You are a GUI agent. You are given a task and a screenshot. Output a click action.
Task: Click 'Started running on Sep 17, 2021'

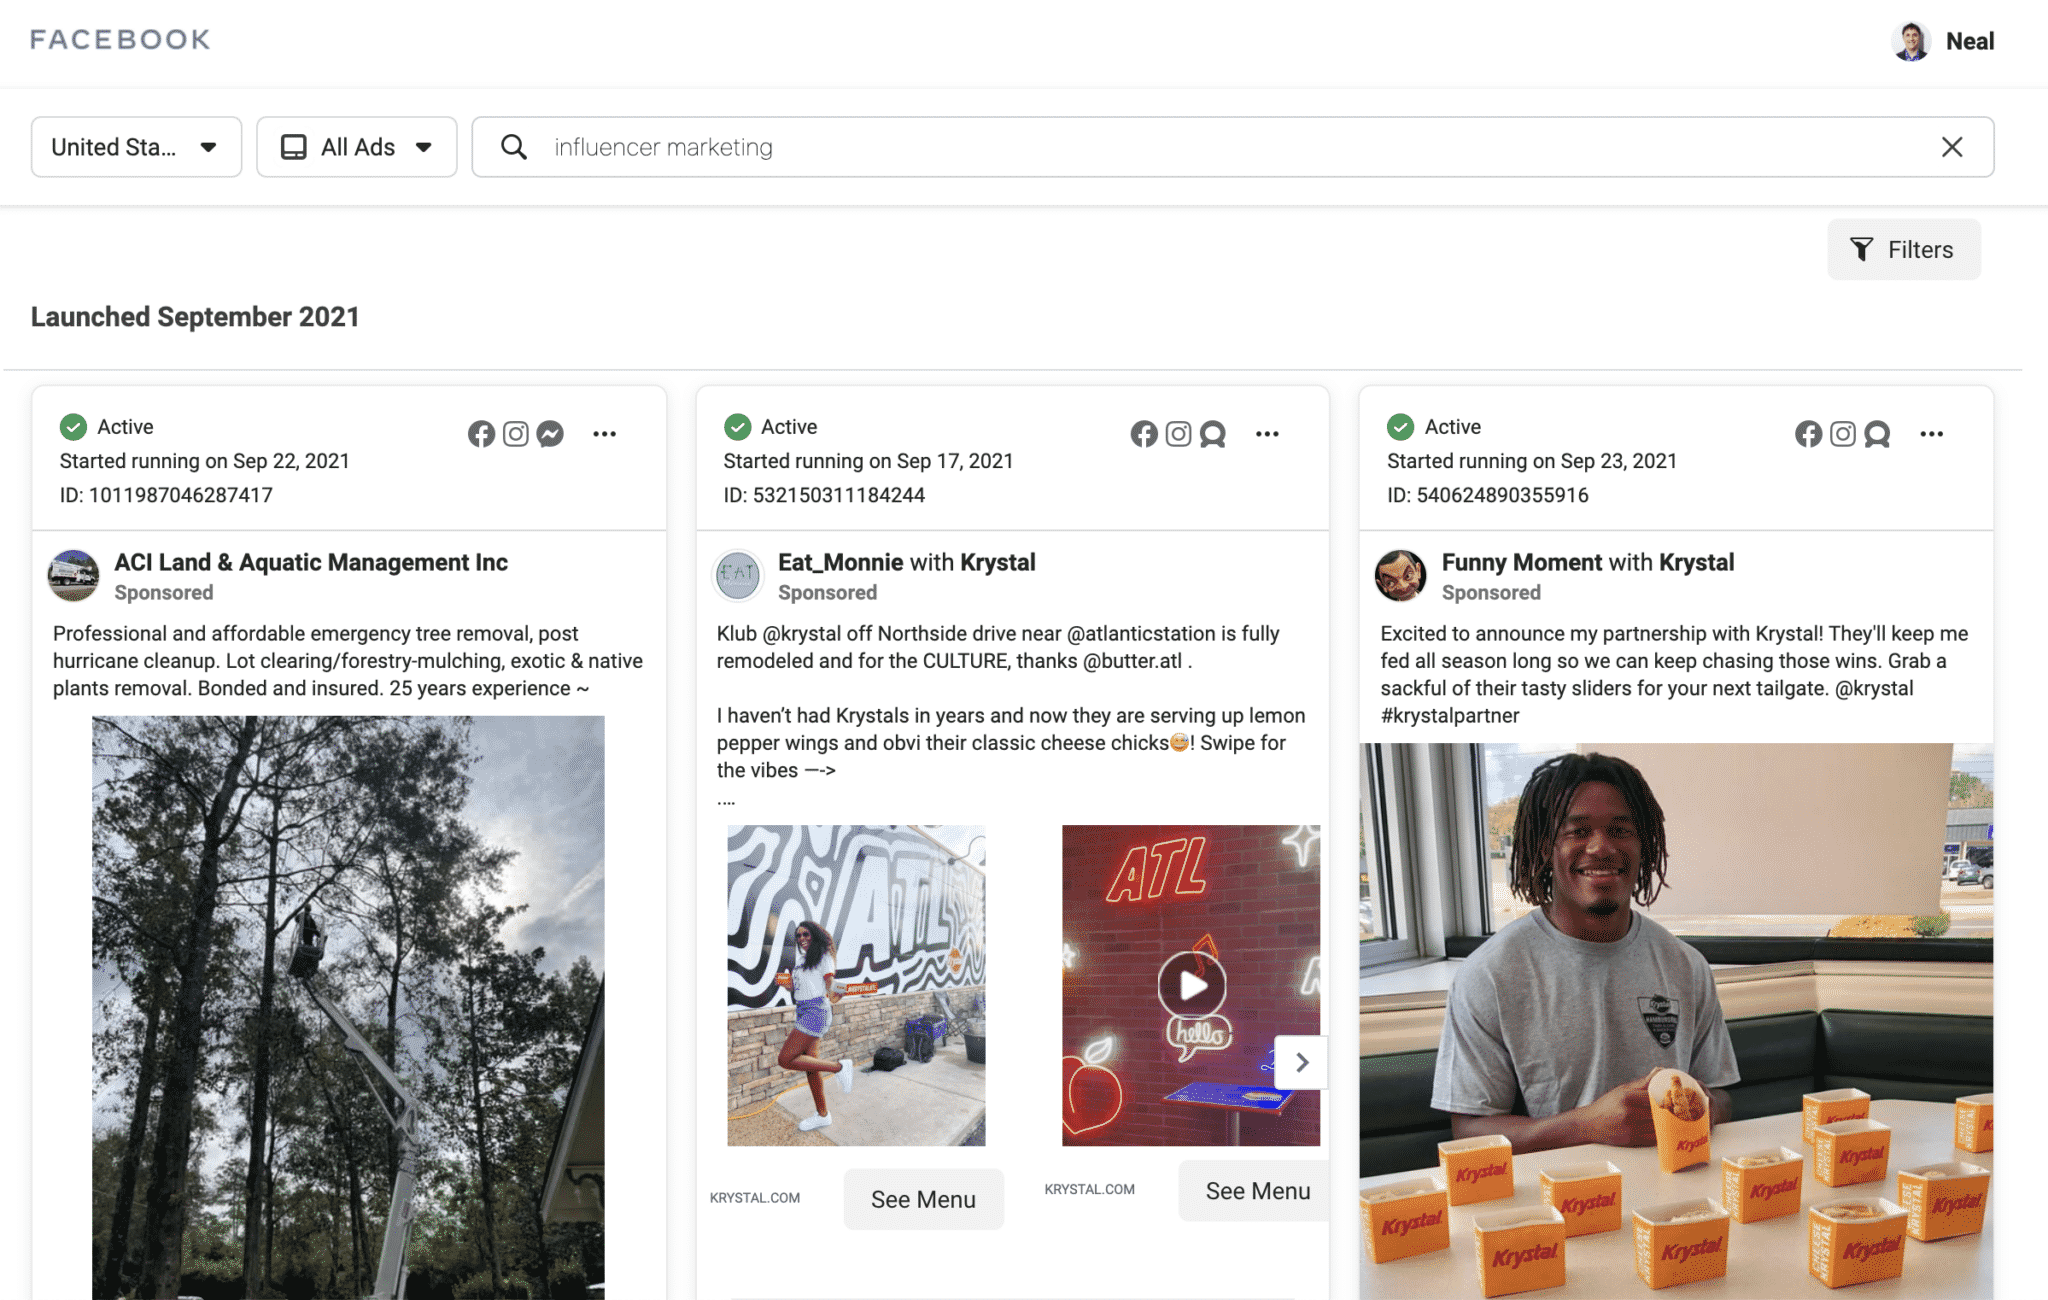pos(868,461)
